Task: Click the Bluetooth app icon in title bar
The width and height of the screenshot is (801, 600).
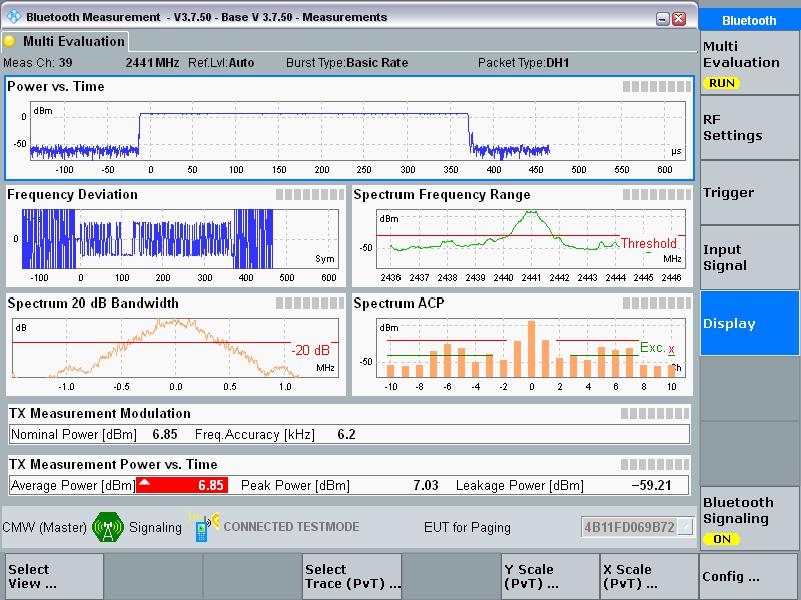Action: tap(14, 17)
